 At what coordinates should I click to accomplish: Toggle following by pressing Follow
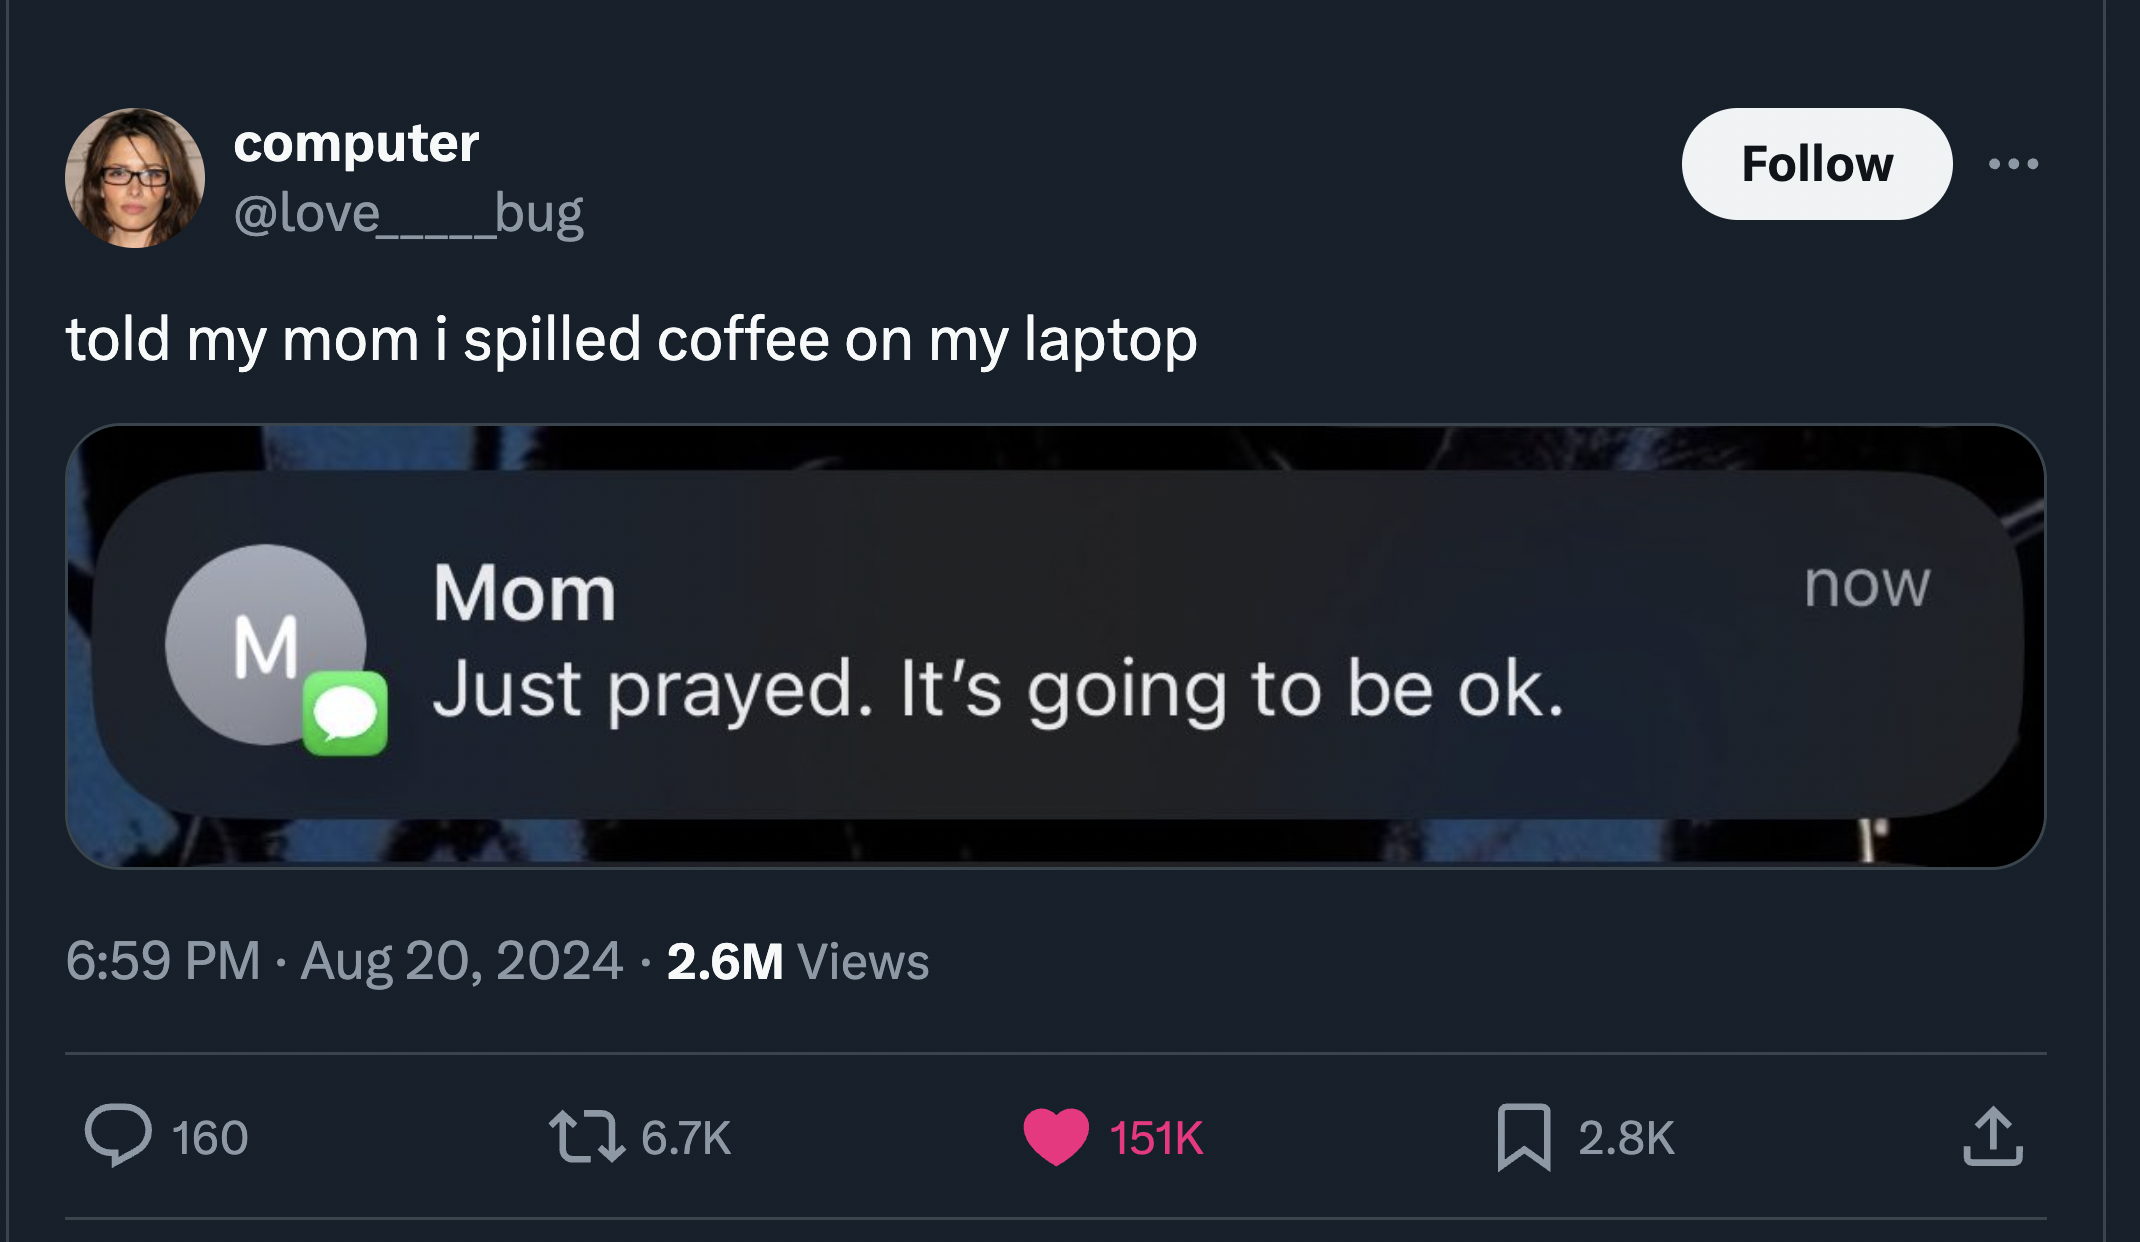pos(1817,165)
